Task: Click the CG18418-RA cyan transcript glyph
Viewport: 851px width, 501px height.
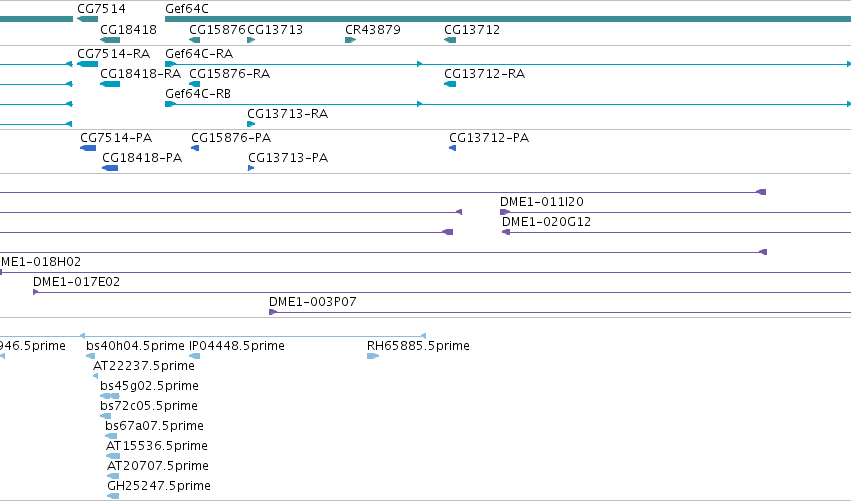Action: pos(110,84)
